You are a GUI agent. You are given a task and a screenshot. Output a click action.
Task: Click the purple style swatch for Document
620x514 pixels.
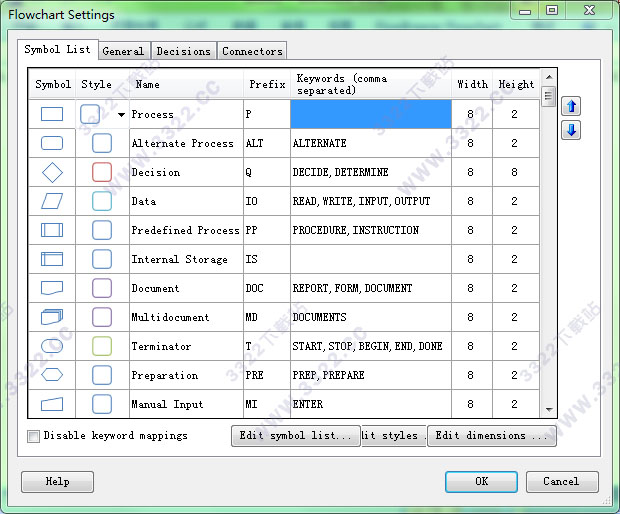pos(102,288)
